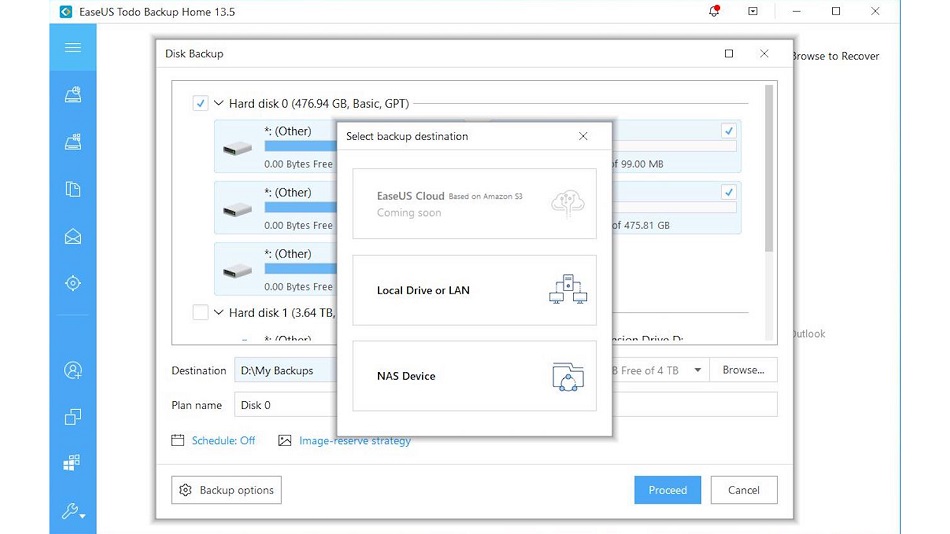This screenshot has height=534, width=950.
Task: Click the System backup sidebar icon
Action: [73, 142]
